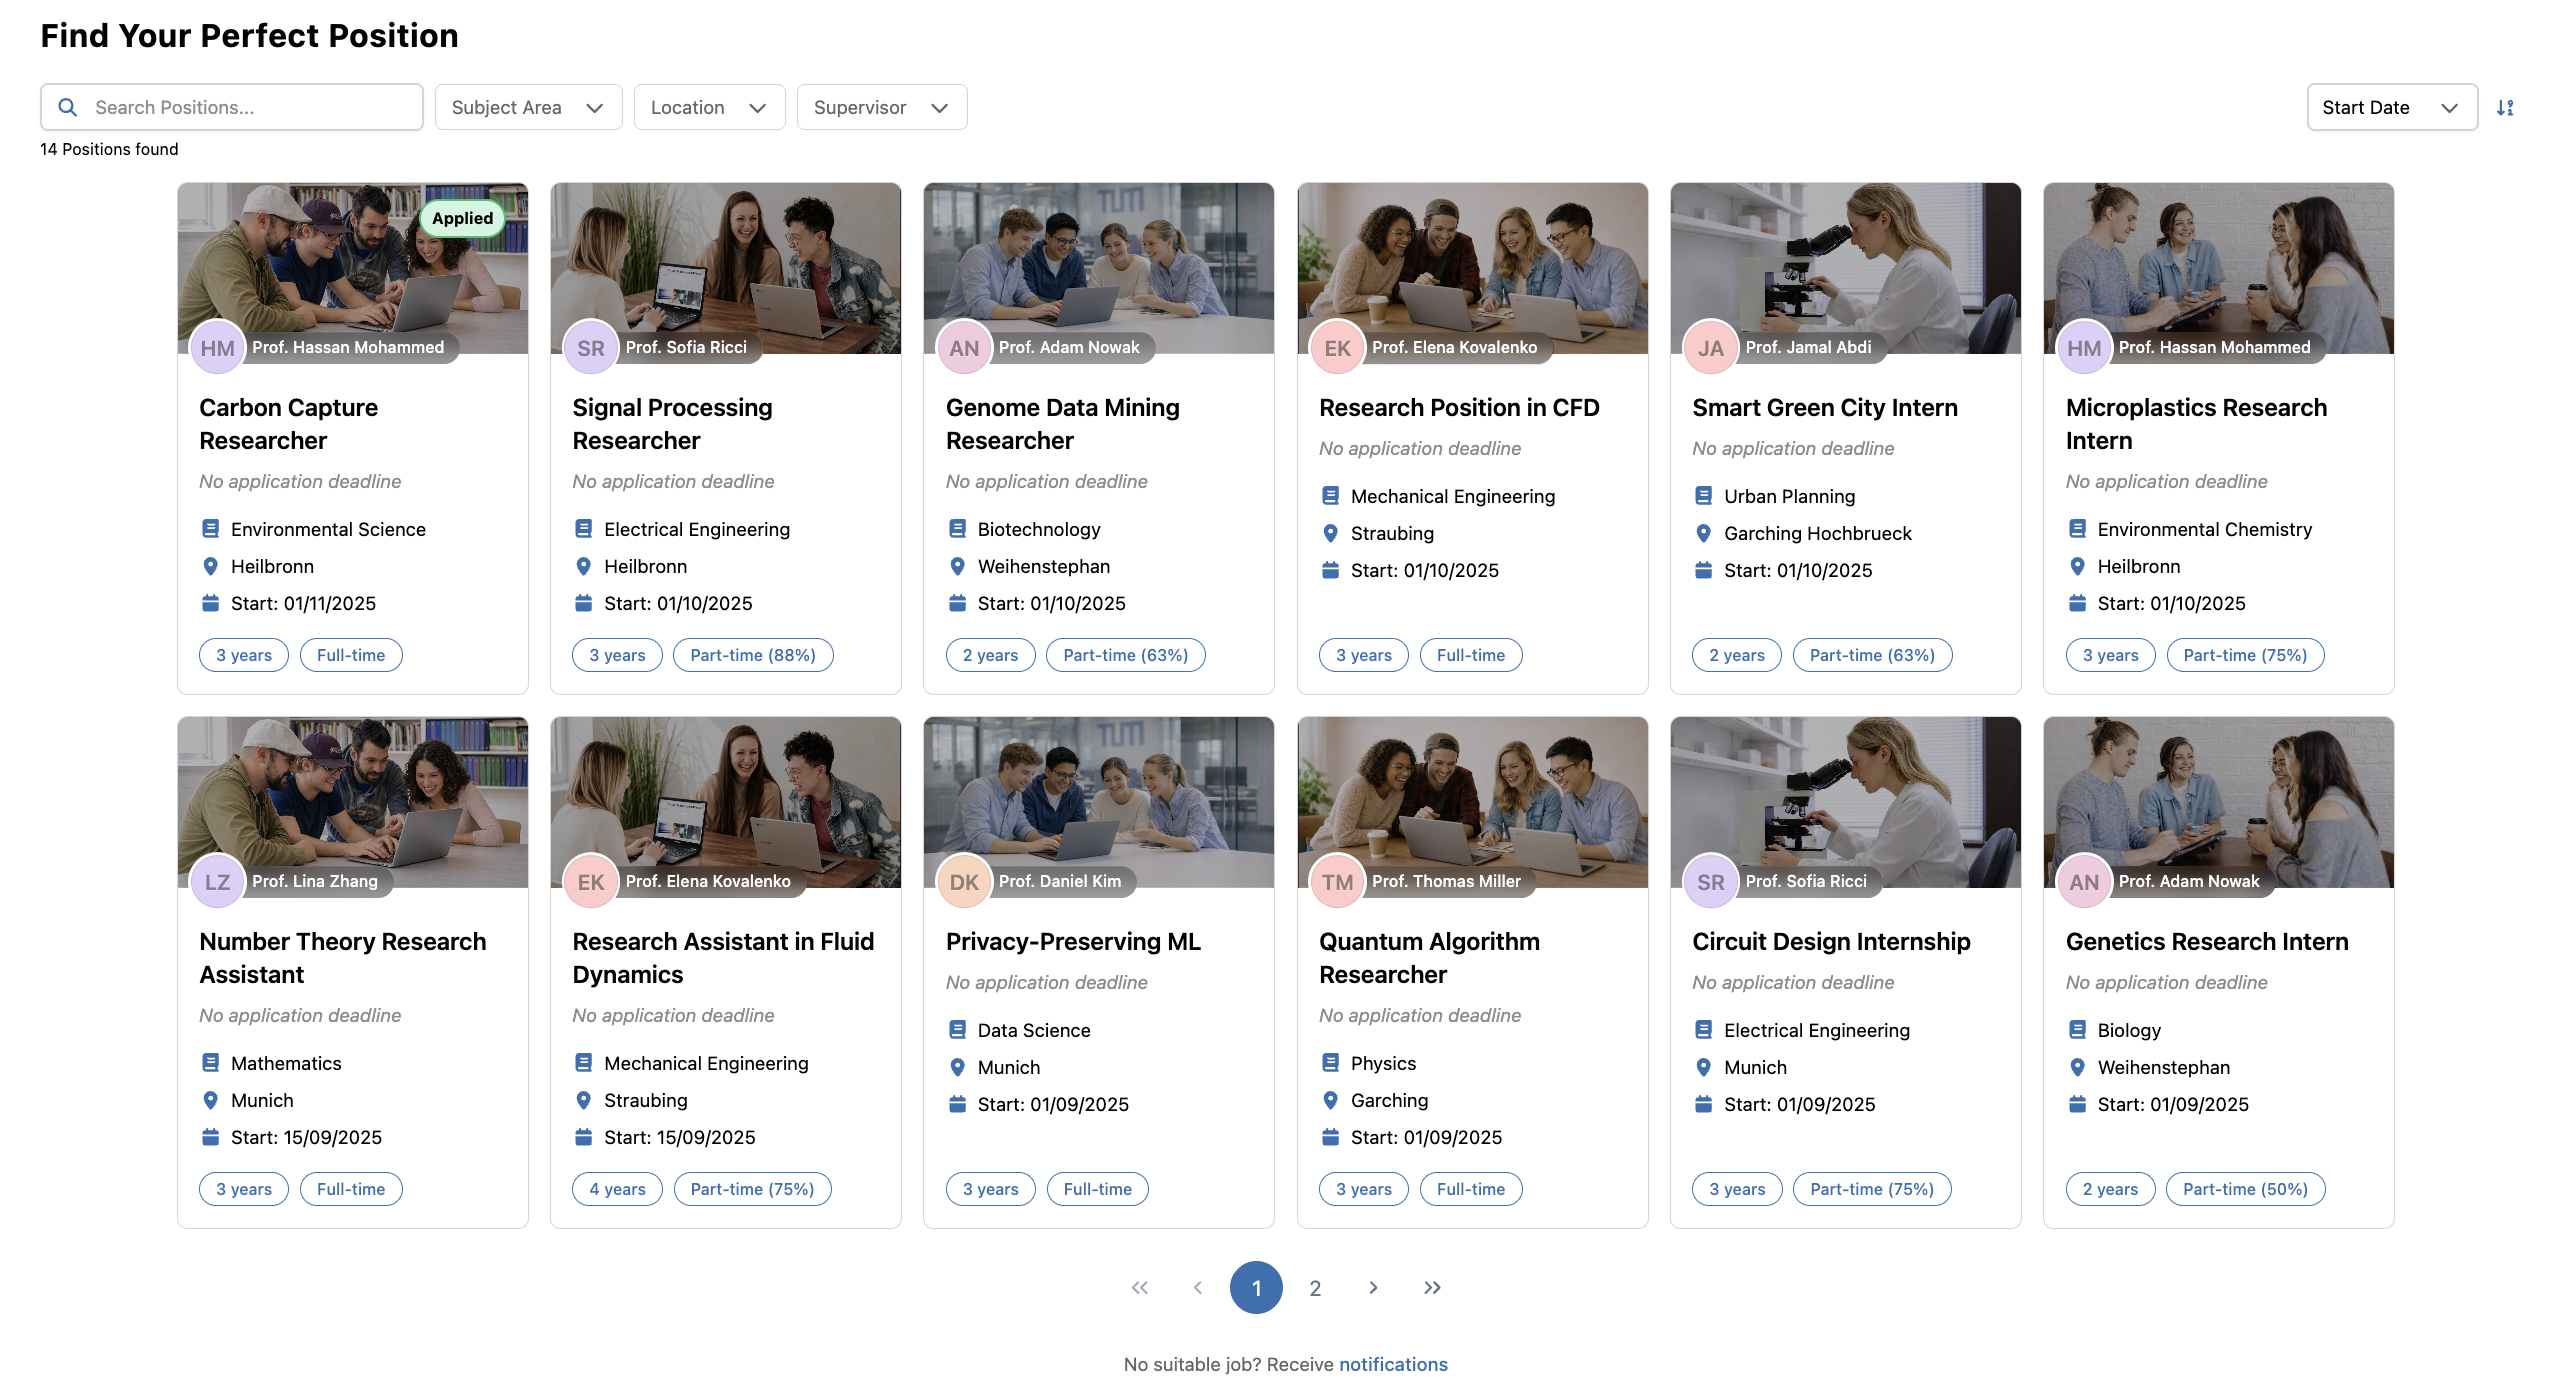
Task: Click subject icon beside Biology
Action: 2077,1030
